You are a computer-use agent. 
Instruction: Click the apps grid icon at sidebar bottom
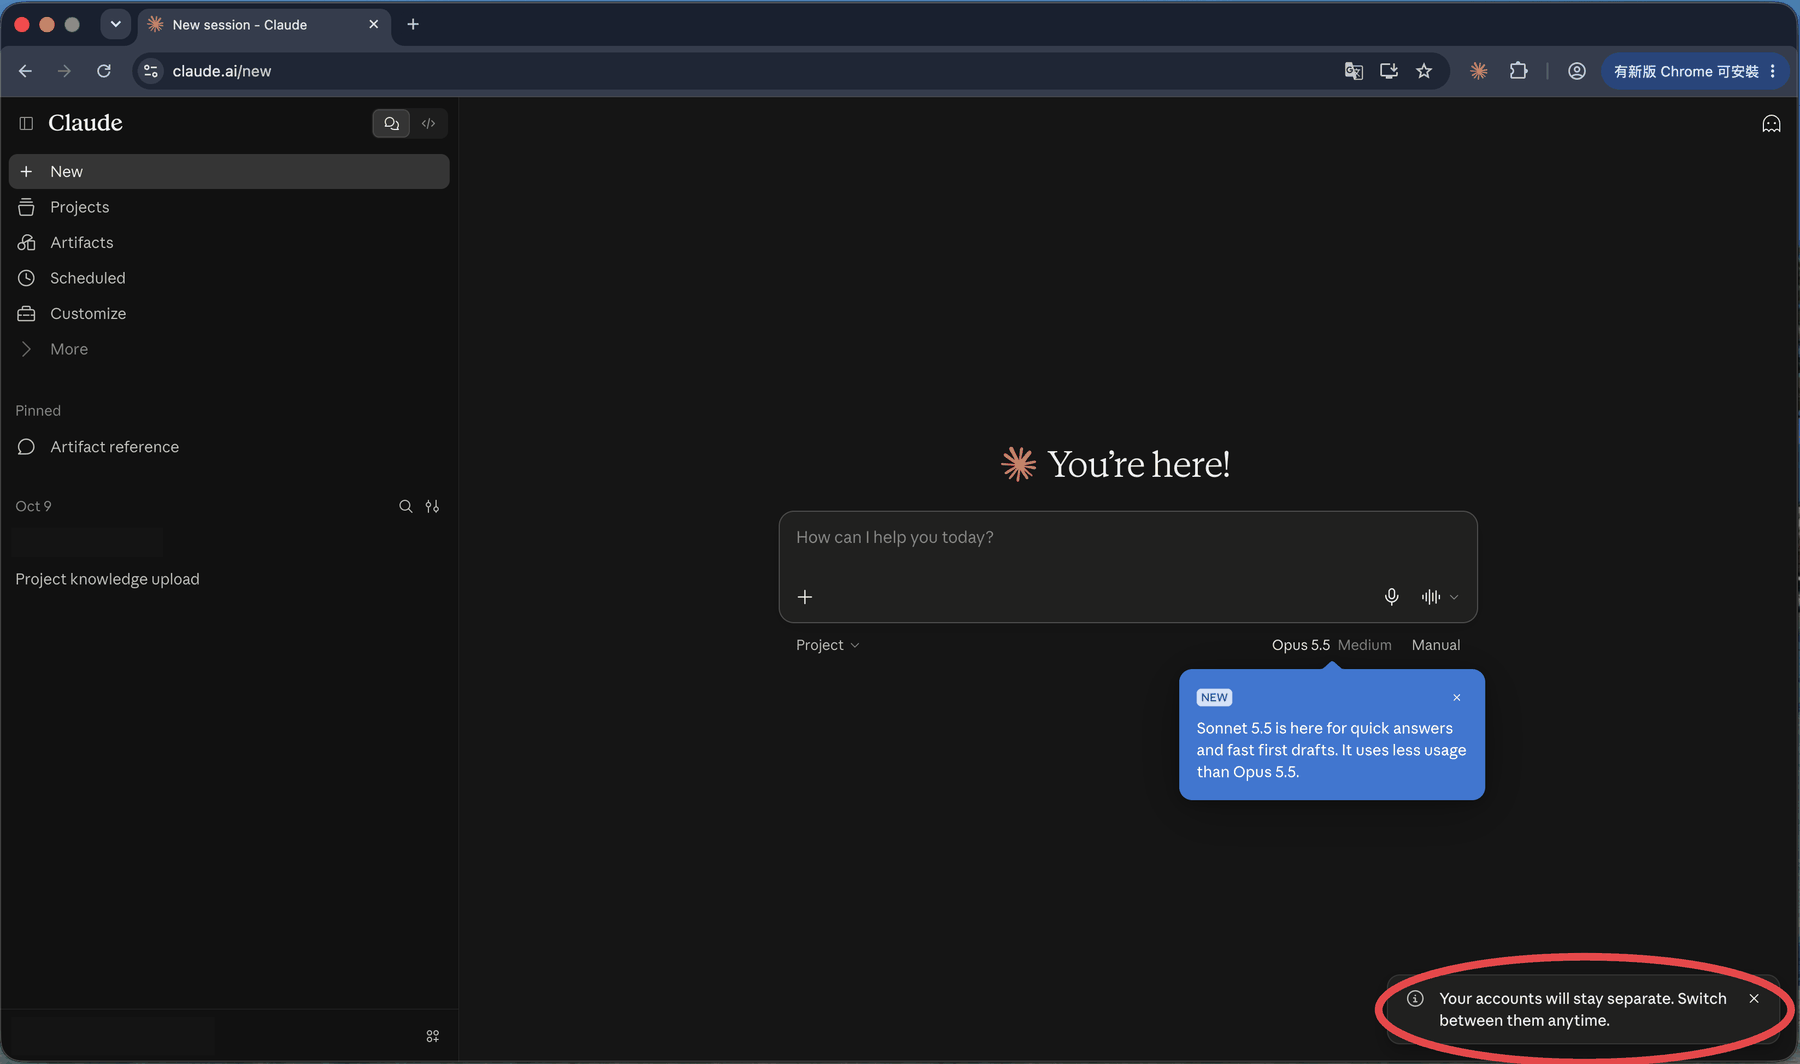pyautogui.click(x=432, y=1036)
